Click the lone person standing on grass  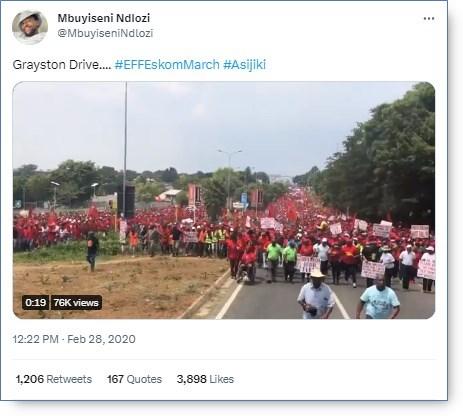(x=92, y=251)
